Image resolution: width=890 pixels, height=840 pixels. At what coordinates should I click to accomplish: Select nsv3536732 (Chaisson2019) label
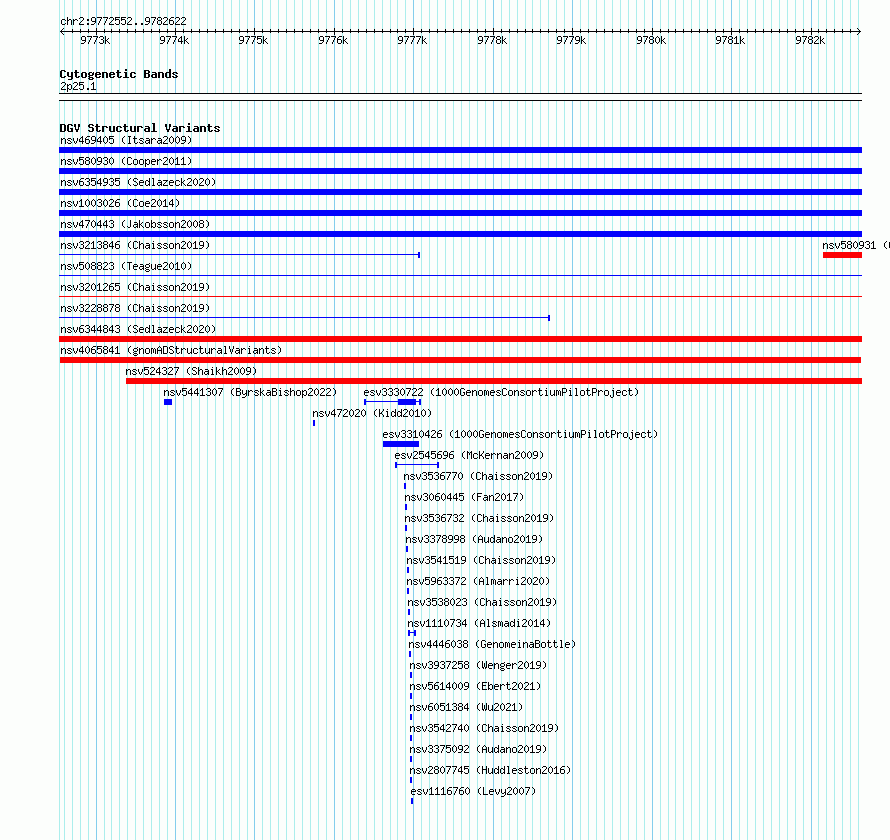(x=479, y=518)
